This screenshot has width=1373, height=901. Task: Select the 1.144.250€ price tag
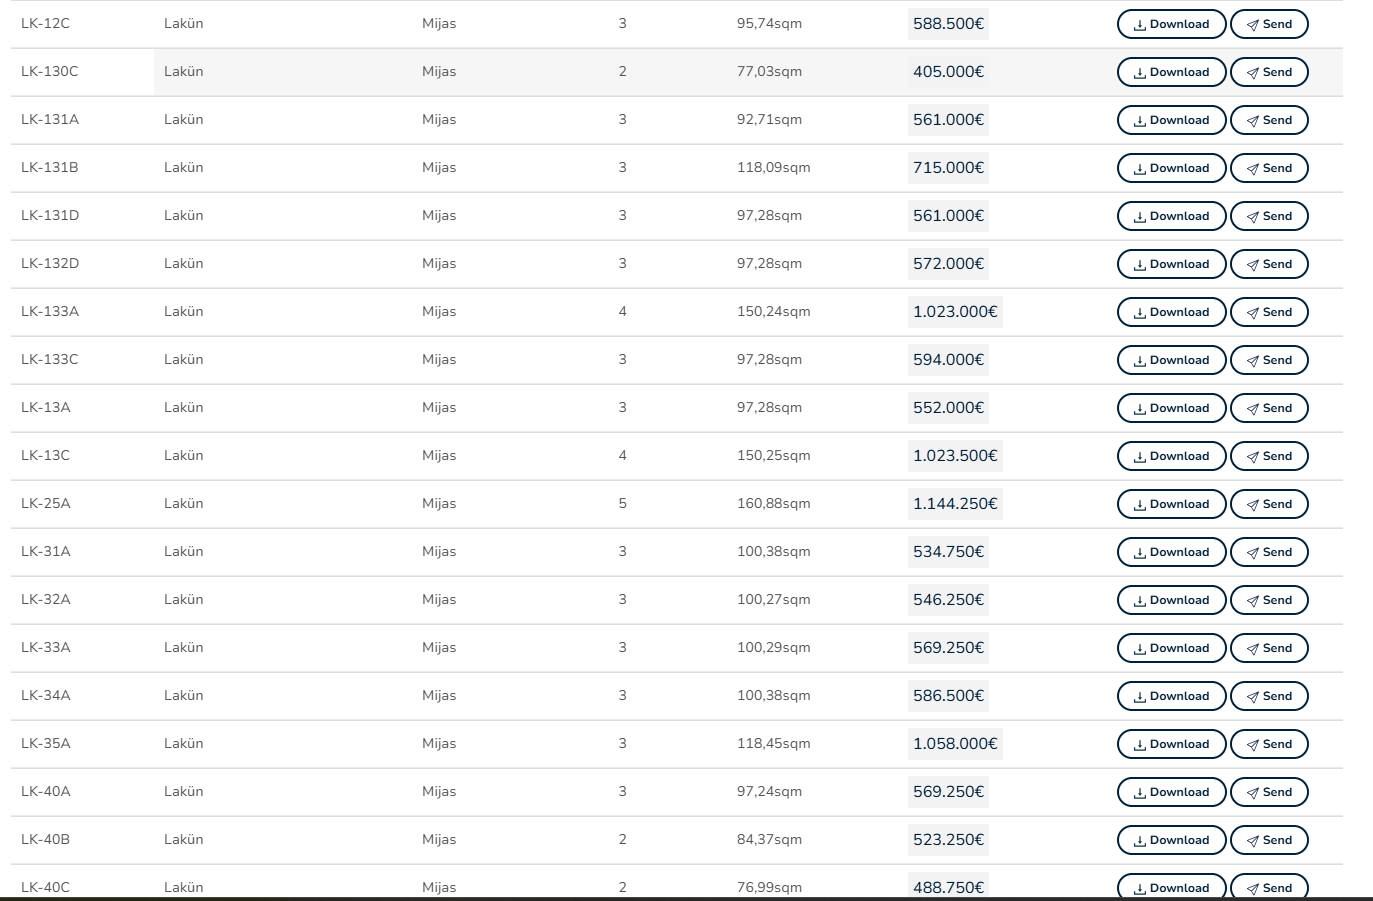[954, 504]
